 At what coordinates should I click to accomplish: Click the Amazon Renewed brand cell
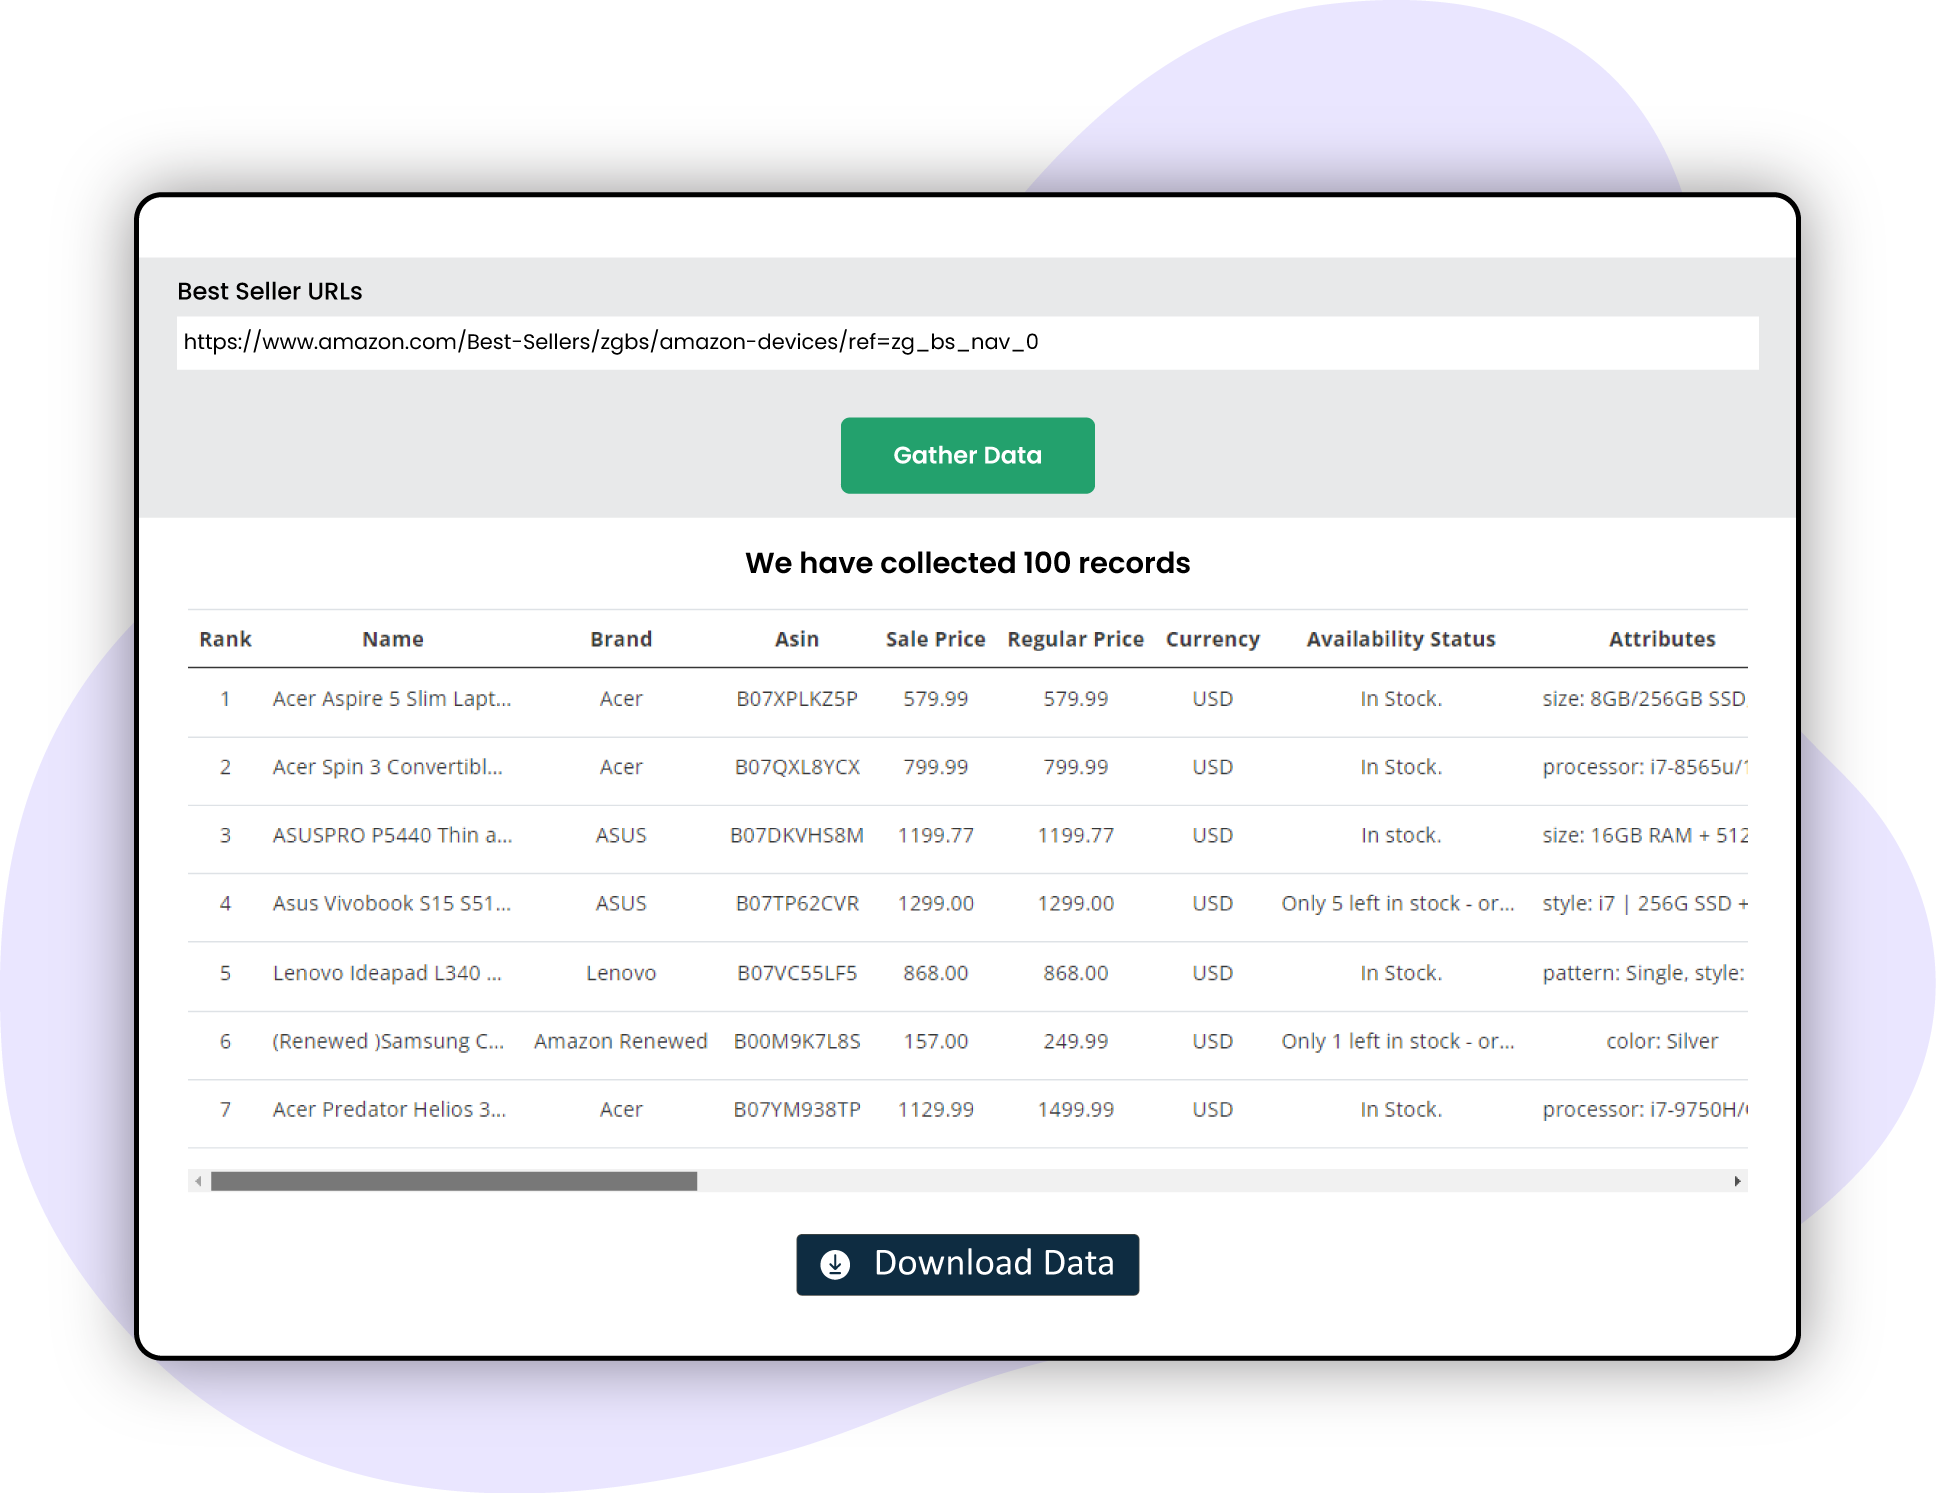tap(620, 1041)
